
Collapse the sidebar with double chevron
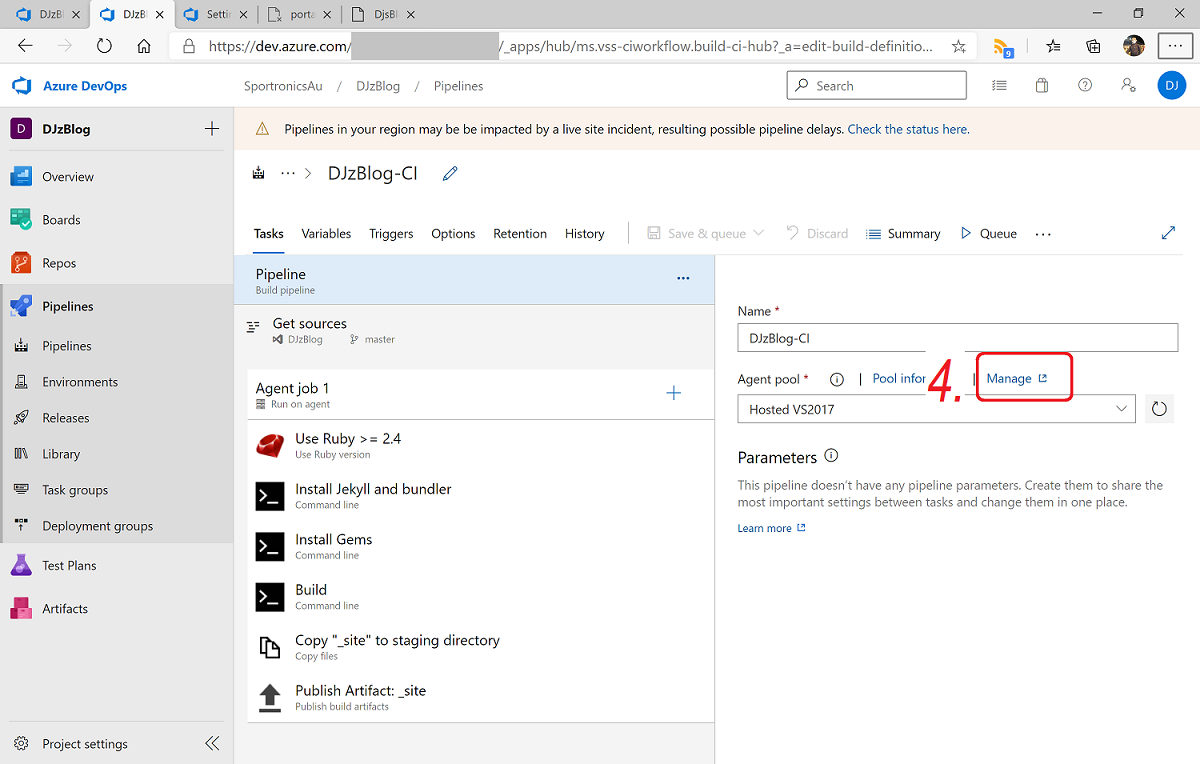tap(212, 743)
